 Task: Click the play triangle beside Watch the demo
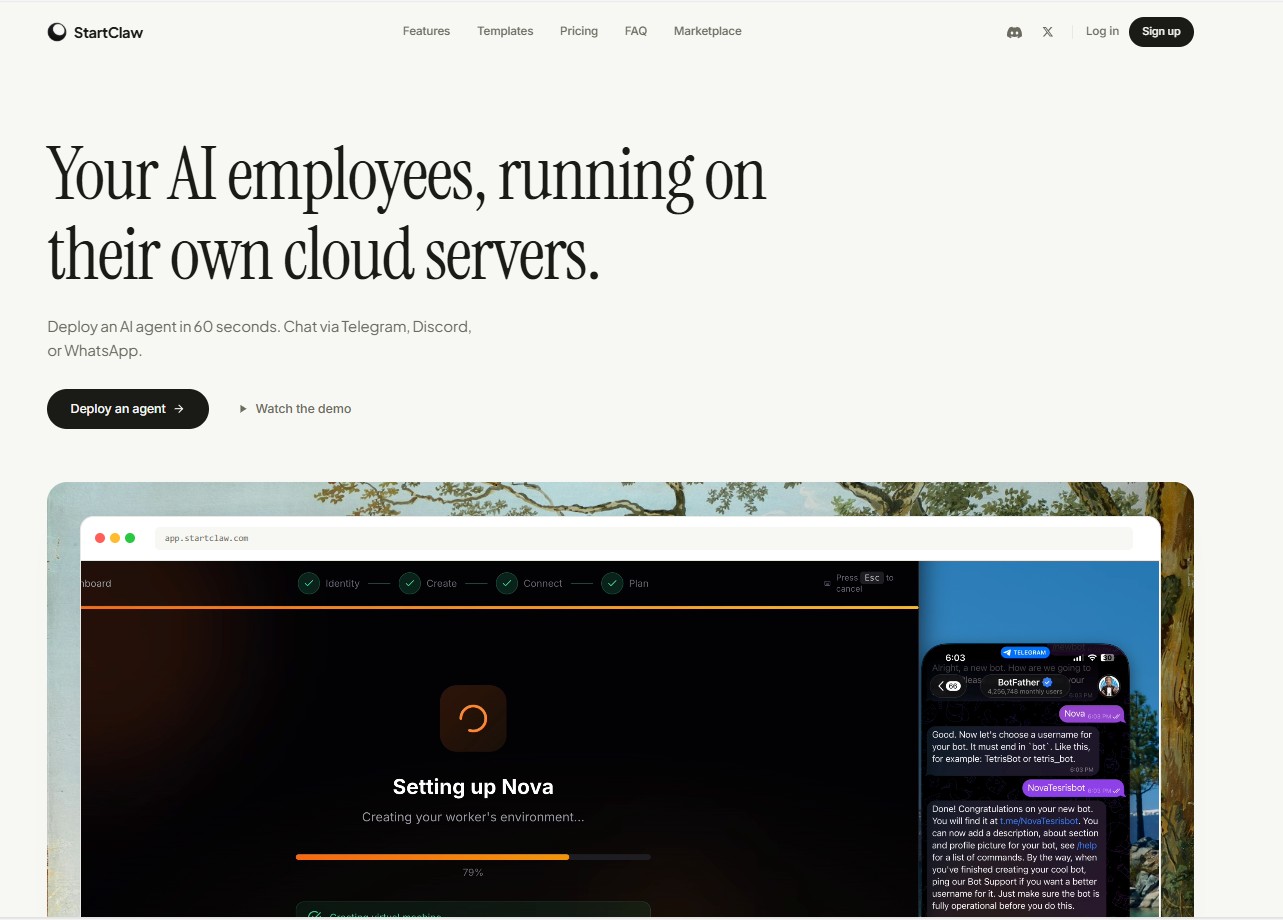coord(242,408)
